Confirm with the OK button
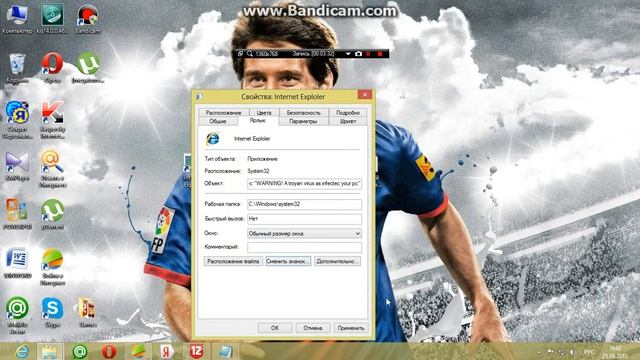 pos(275,328)
